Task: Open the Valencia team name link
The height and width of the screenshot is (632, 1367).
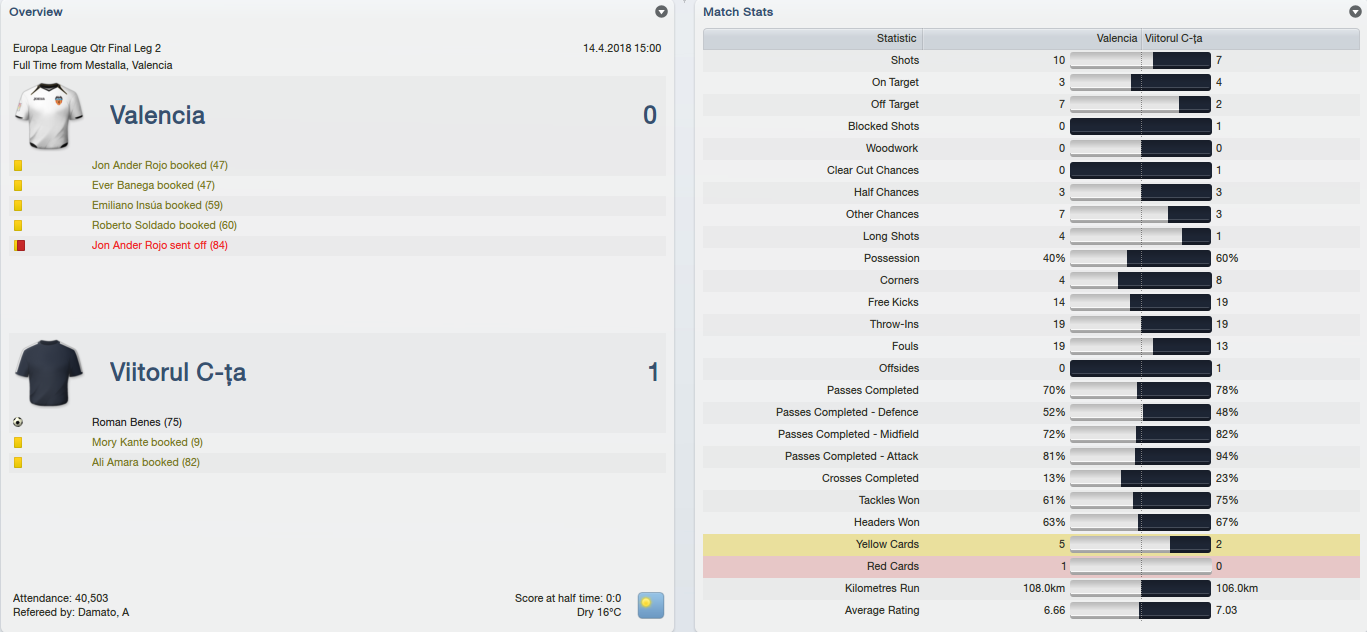Action: tap(157, 115)
